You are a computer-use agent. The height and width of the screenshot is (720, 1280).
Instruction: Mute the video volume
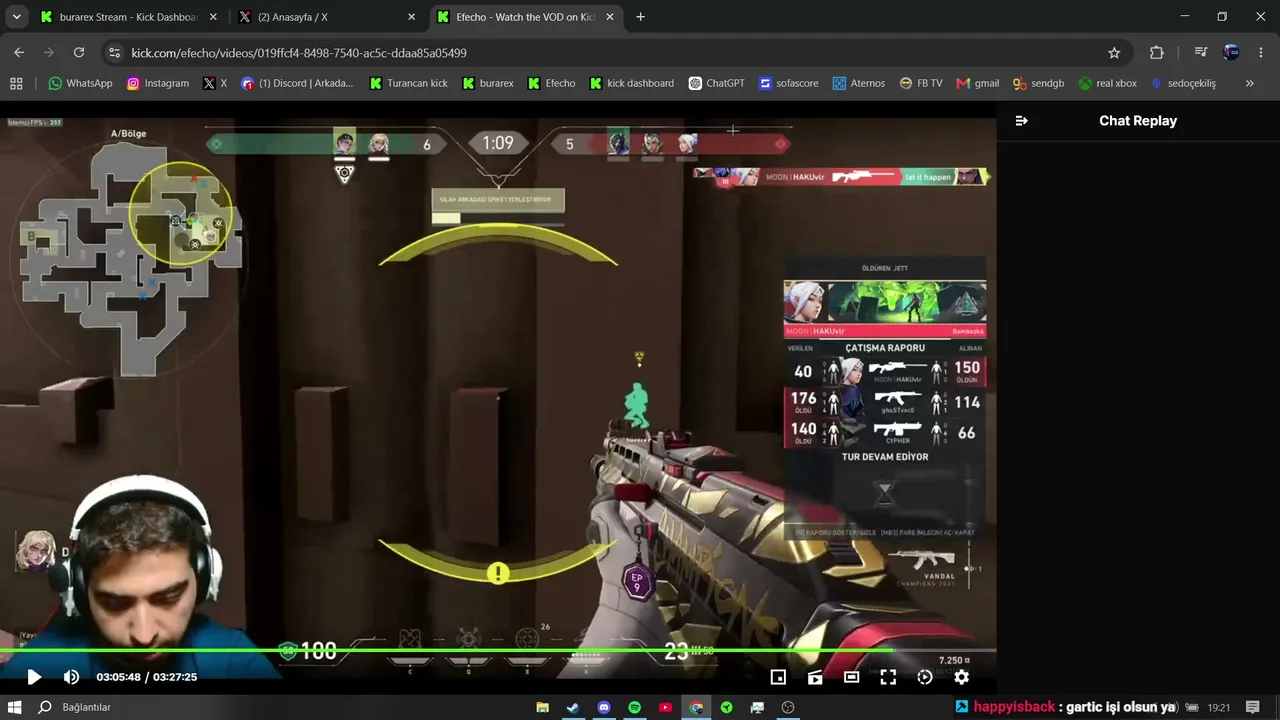(x=71, y=677)
